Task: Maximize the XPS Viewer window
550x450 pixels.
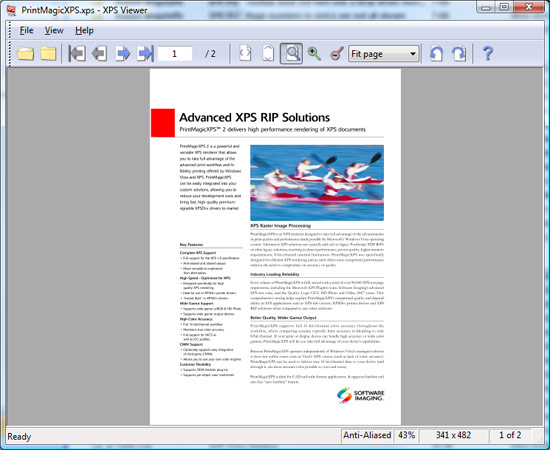Action: pos(504,7)
